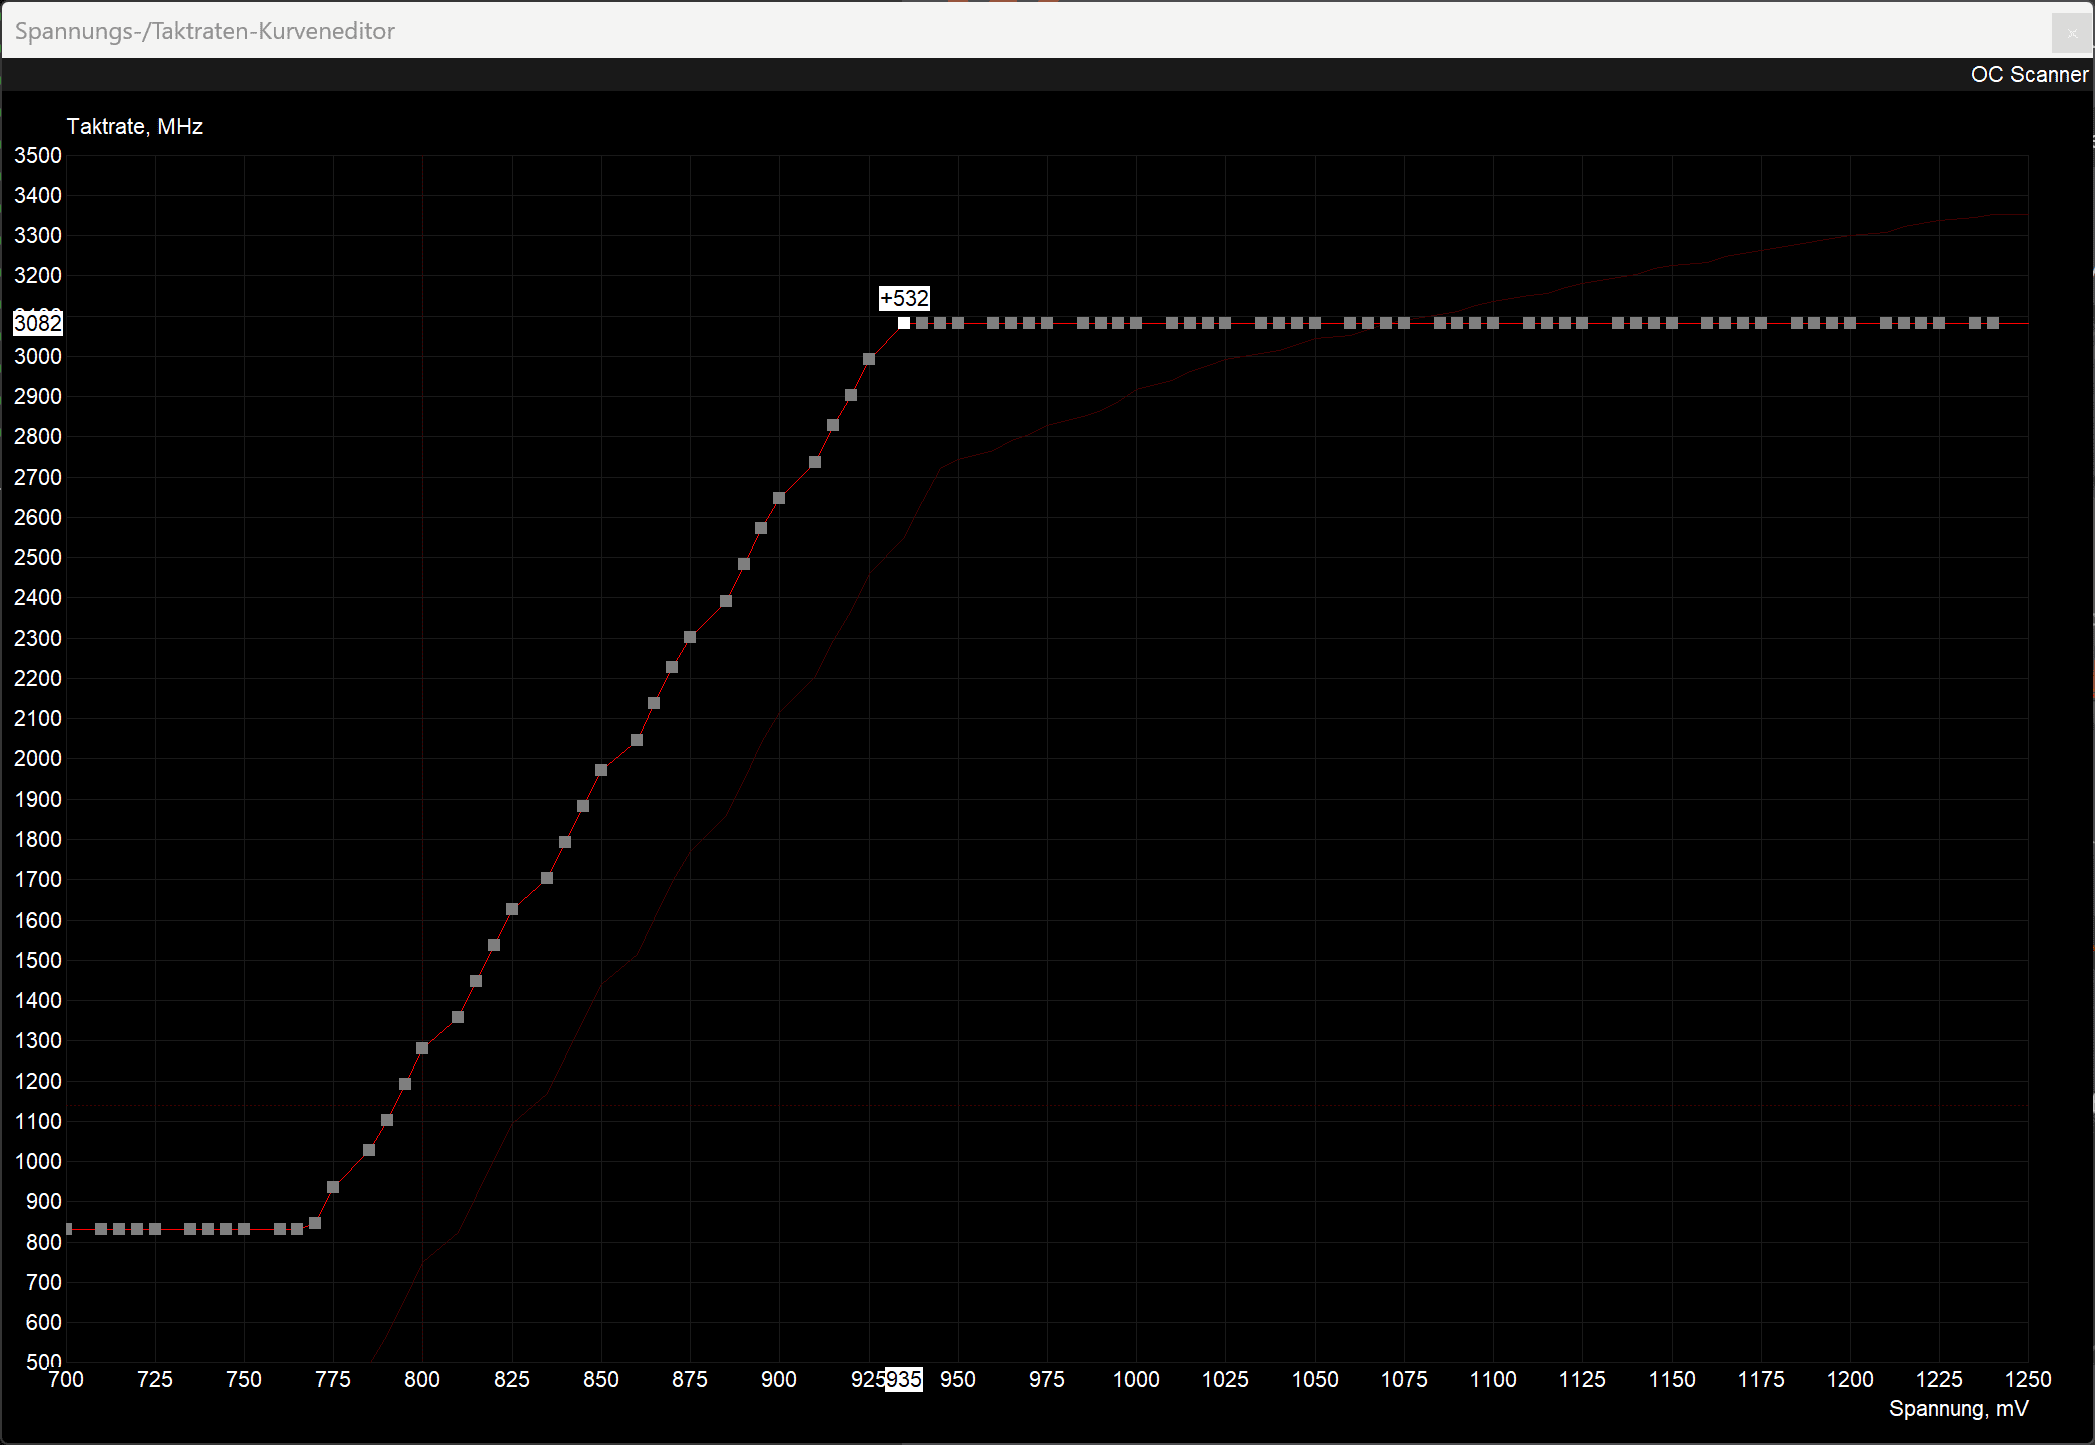
Task: Select the curve point at 825 mV
Action: click(512, 909)
